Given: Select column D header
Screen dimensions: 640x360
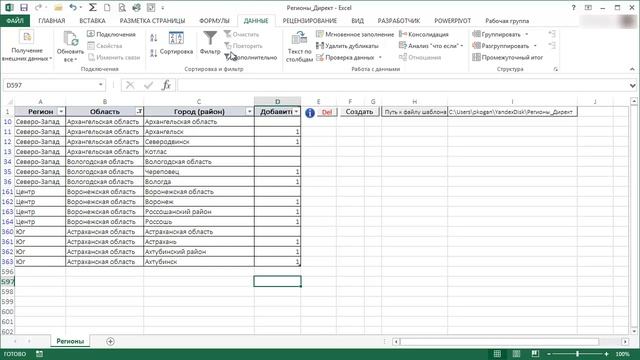Looking at the screenshot, I should (x=278, y=101).
